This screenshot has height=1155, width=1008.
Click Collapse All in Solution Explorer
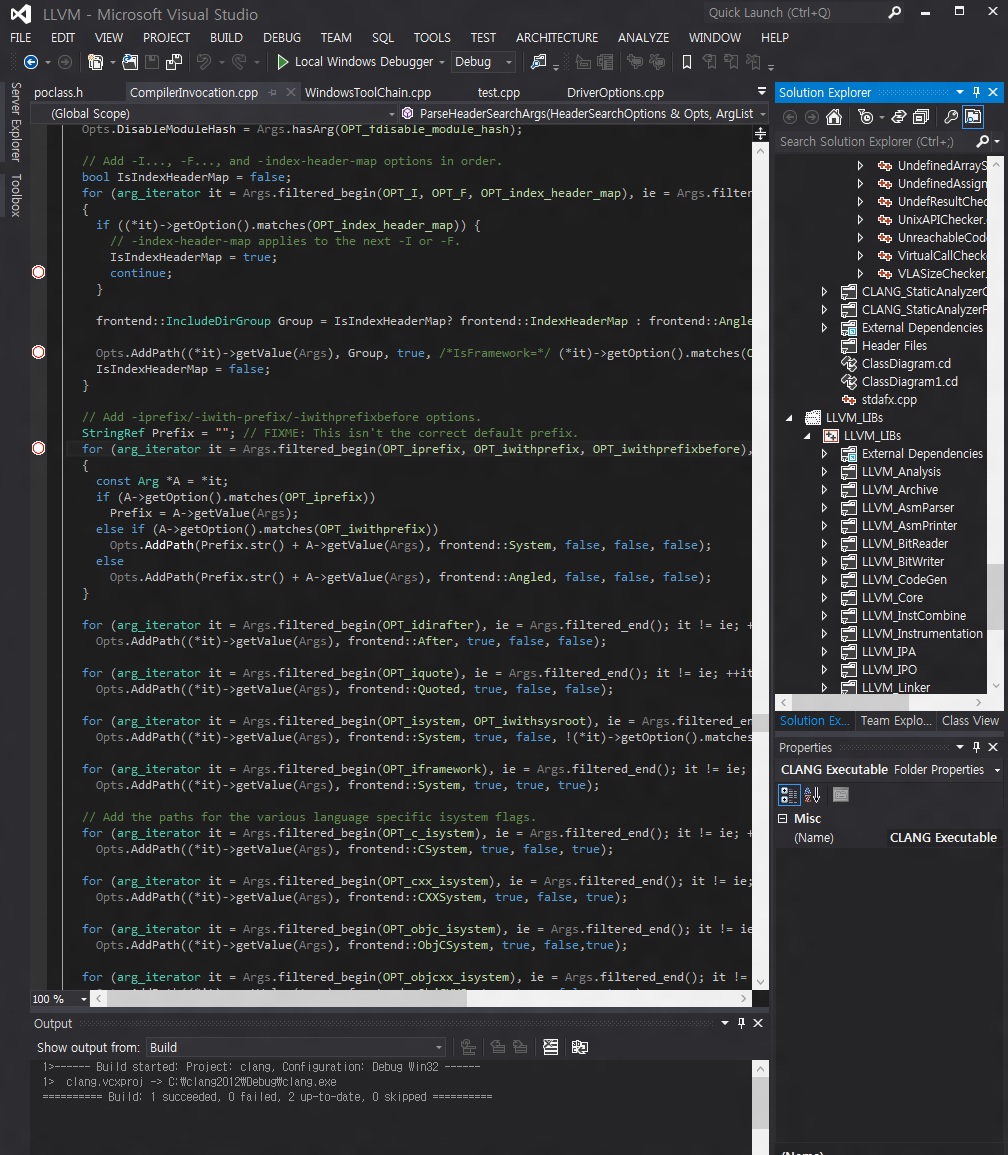[x=921, y=117]
